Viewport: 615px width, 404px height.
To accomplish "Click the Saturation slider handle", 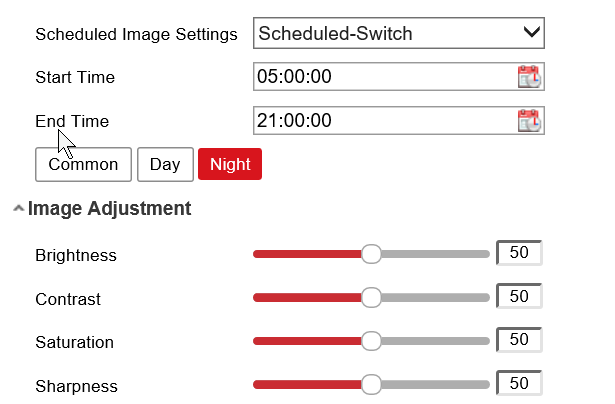I will [371, 341].
